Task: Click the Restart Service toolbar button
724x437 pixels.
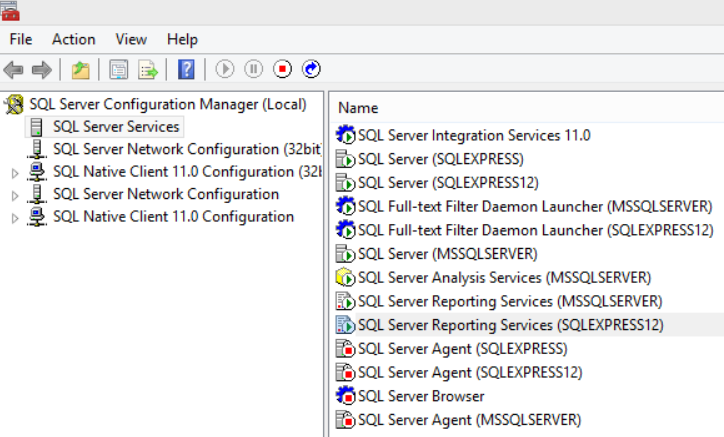Action: click(311, 69)
